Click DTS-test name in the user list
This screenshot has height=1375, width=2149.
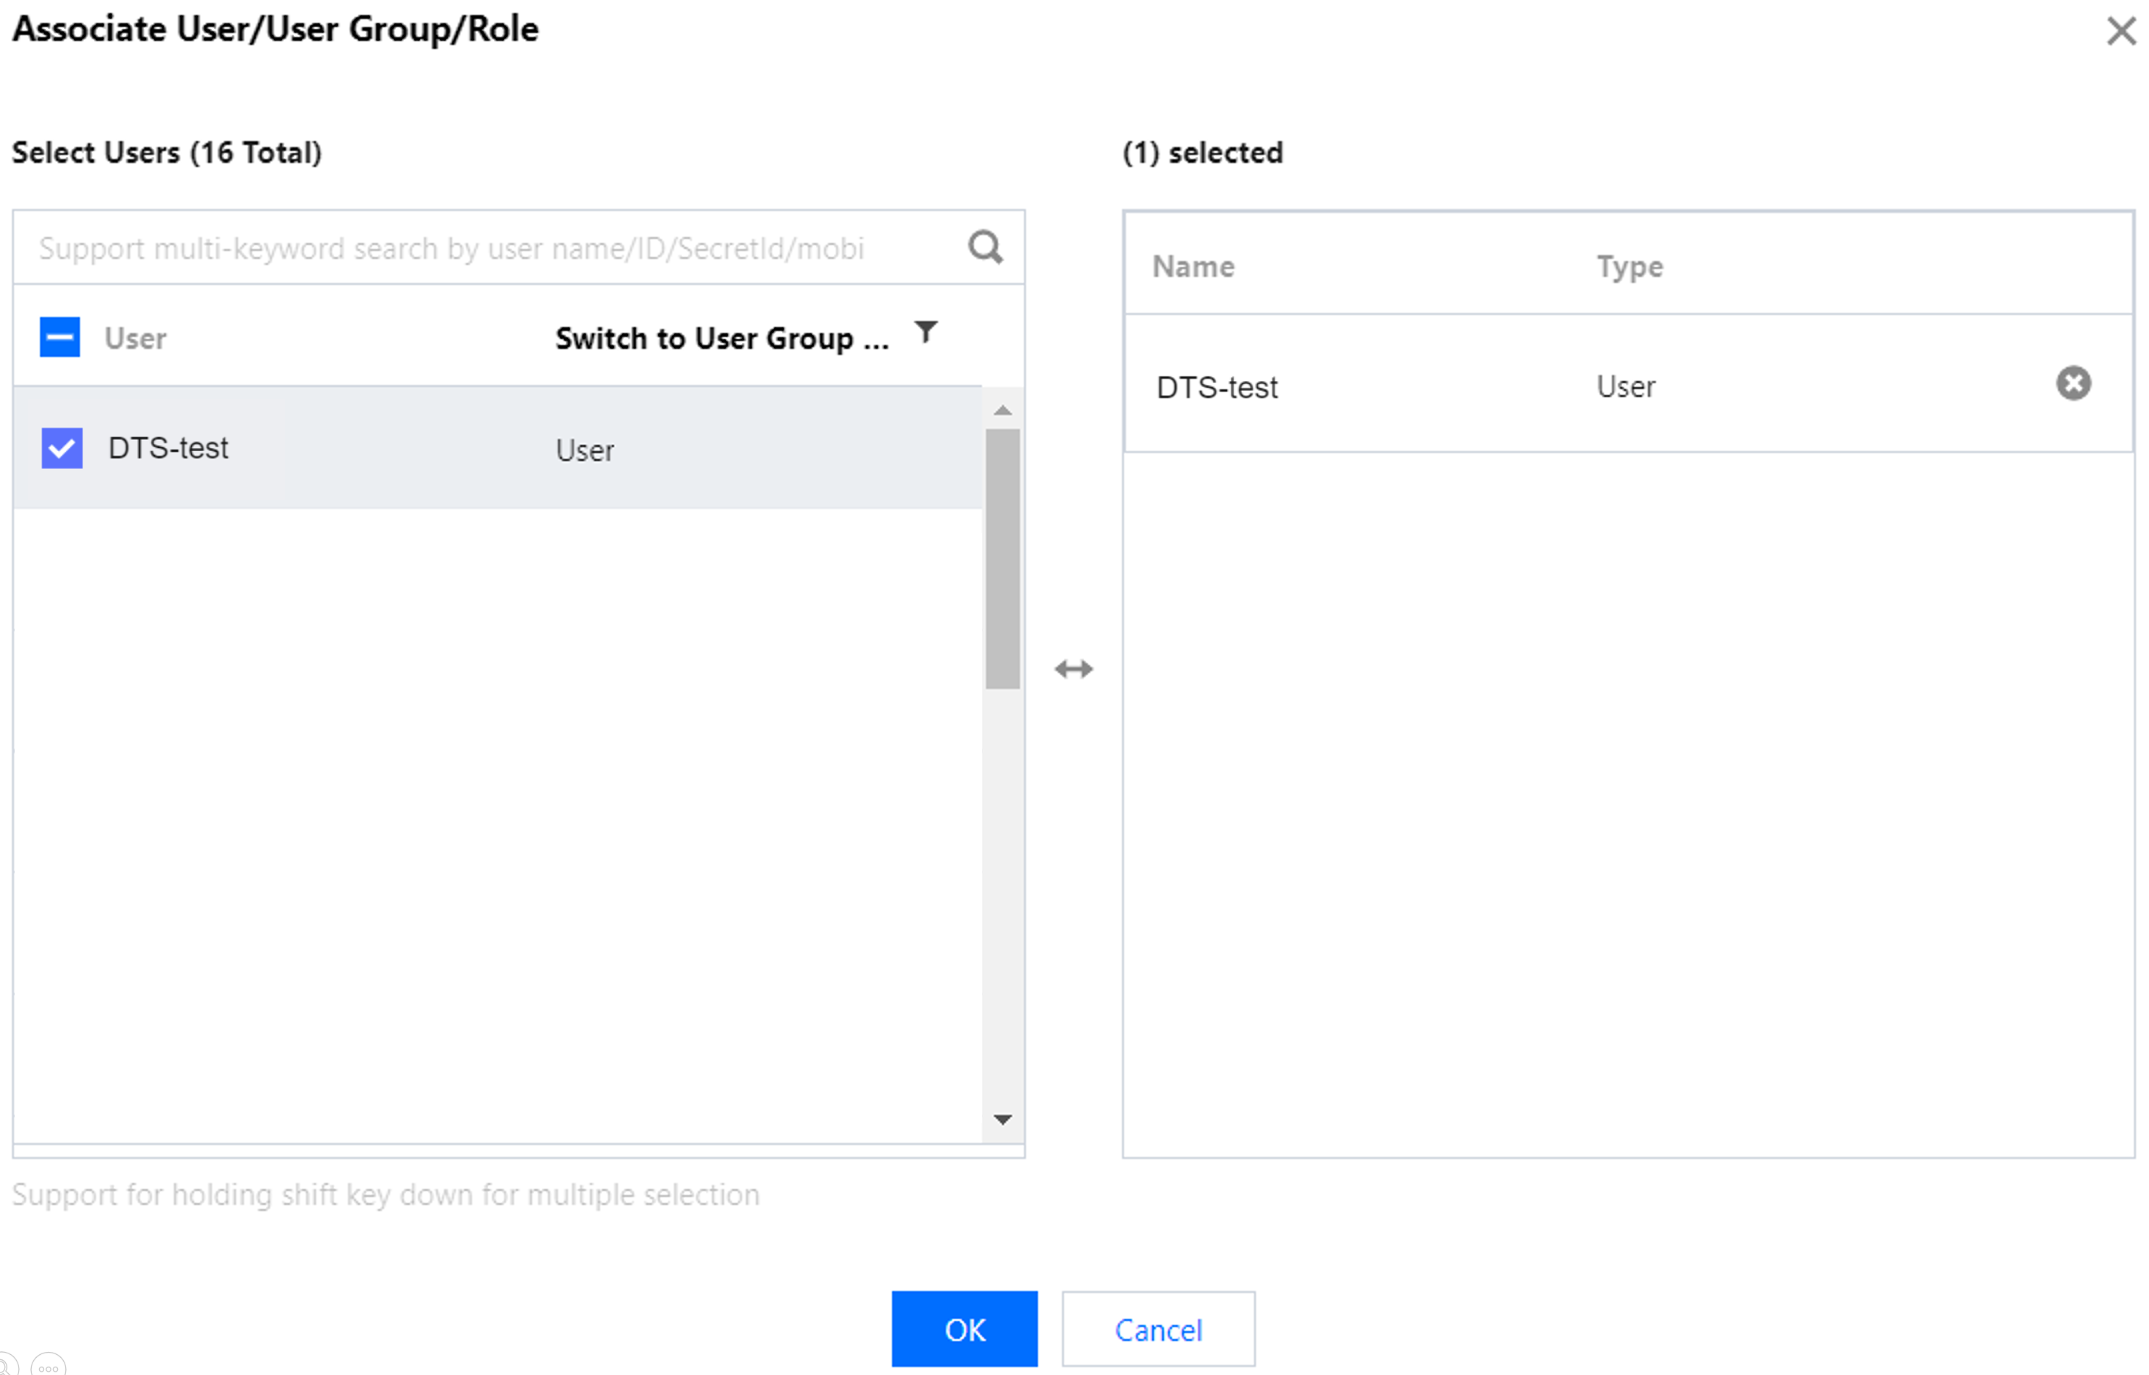click(x=168, y=448)
